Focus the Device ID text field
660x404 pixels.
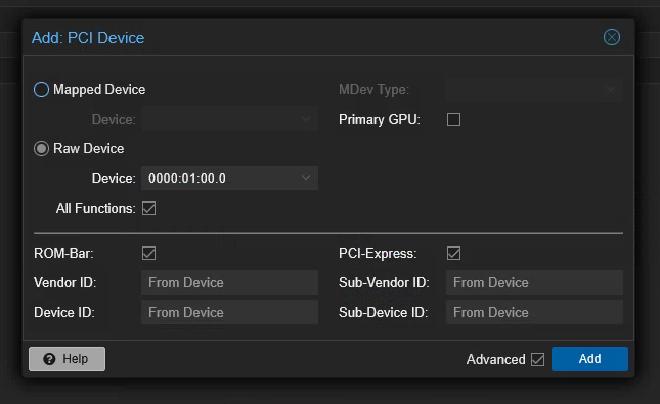229,313
